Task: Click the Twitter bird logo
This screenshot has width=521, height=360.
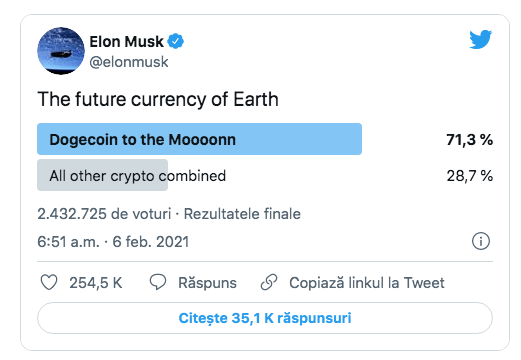Action: click(x=480, y=40)
